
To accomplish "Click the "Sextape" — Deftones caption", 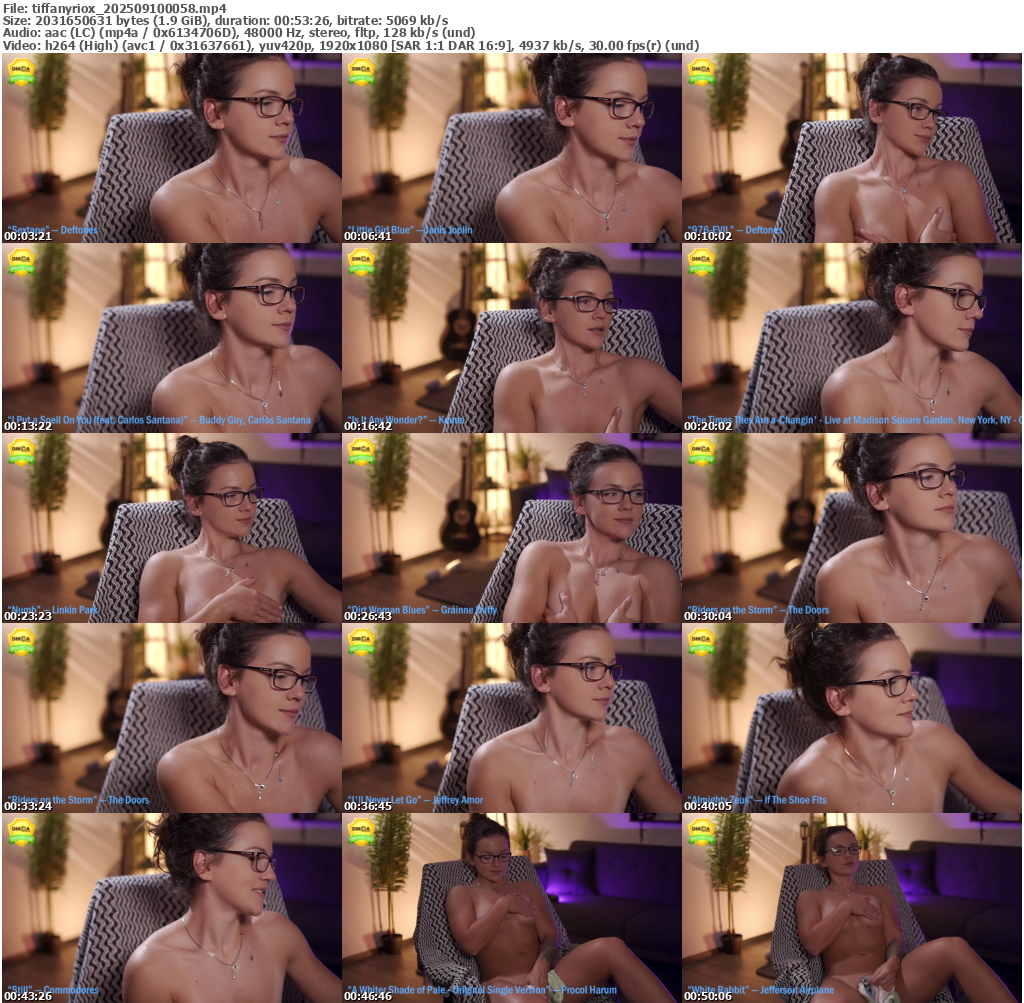I will [x=52, y=230].
